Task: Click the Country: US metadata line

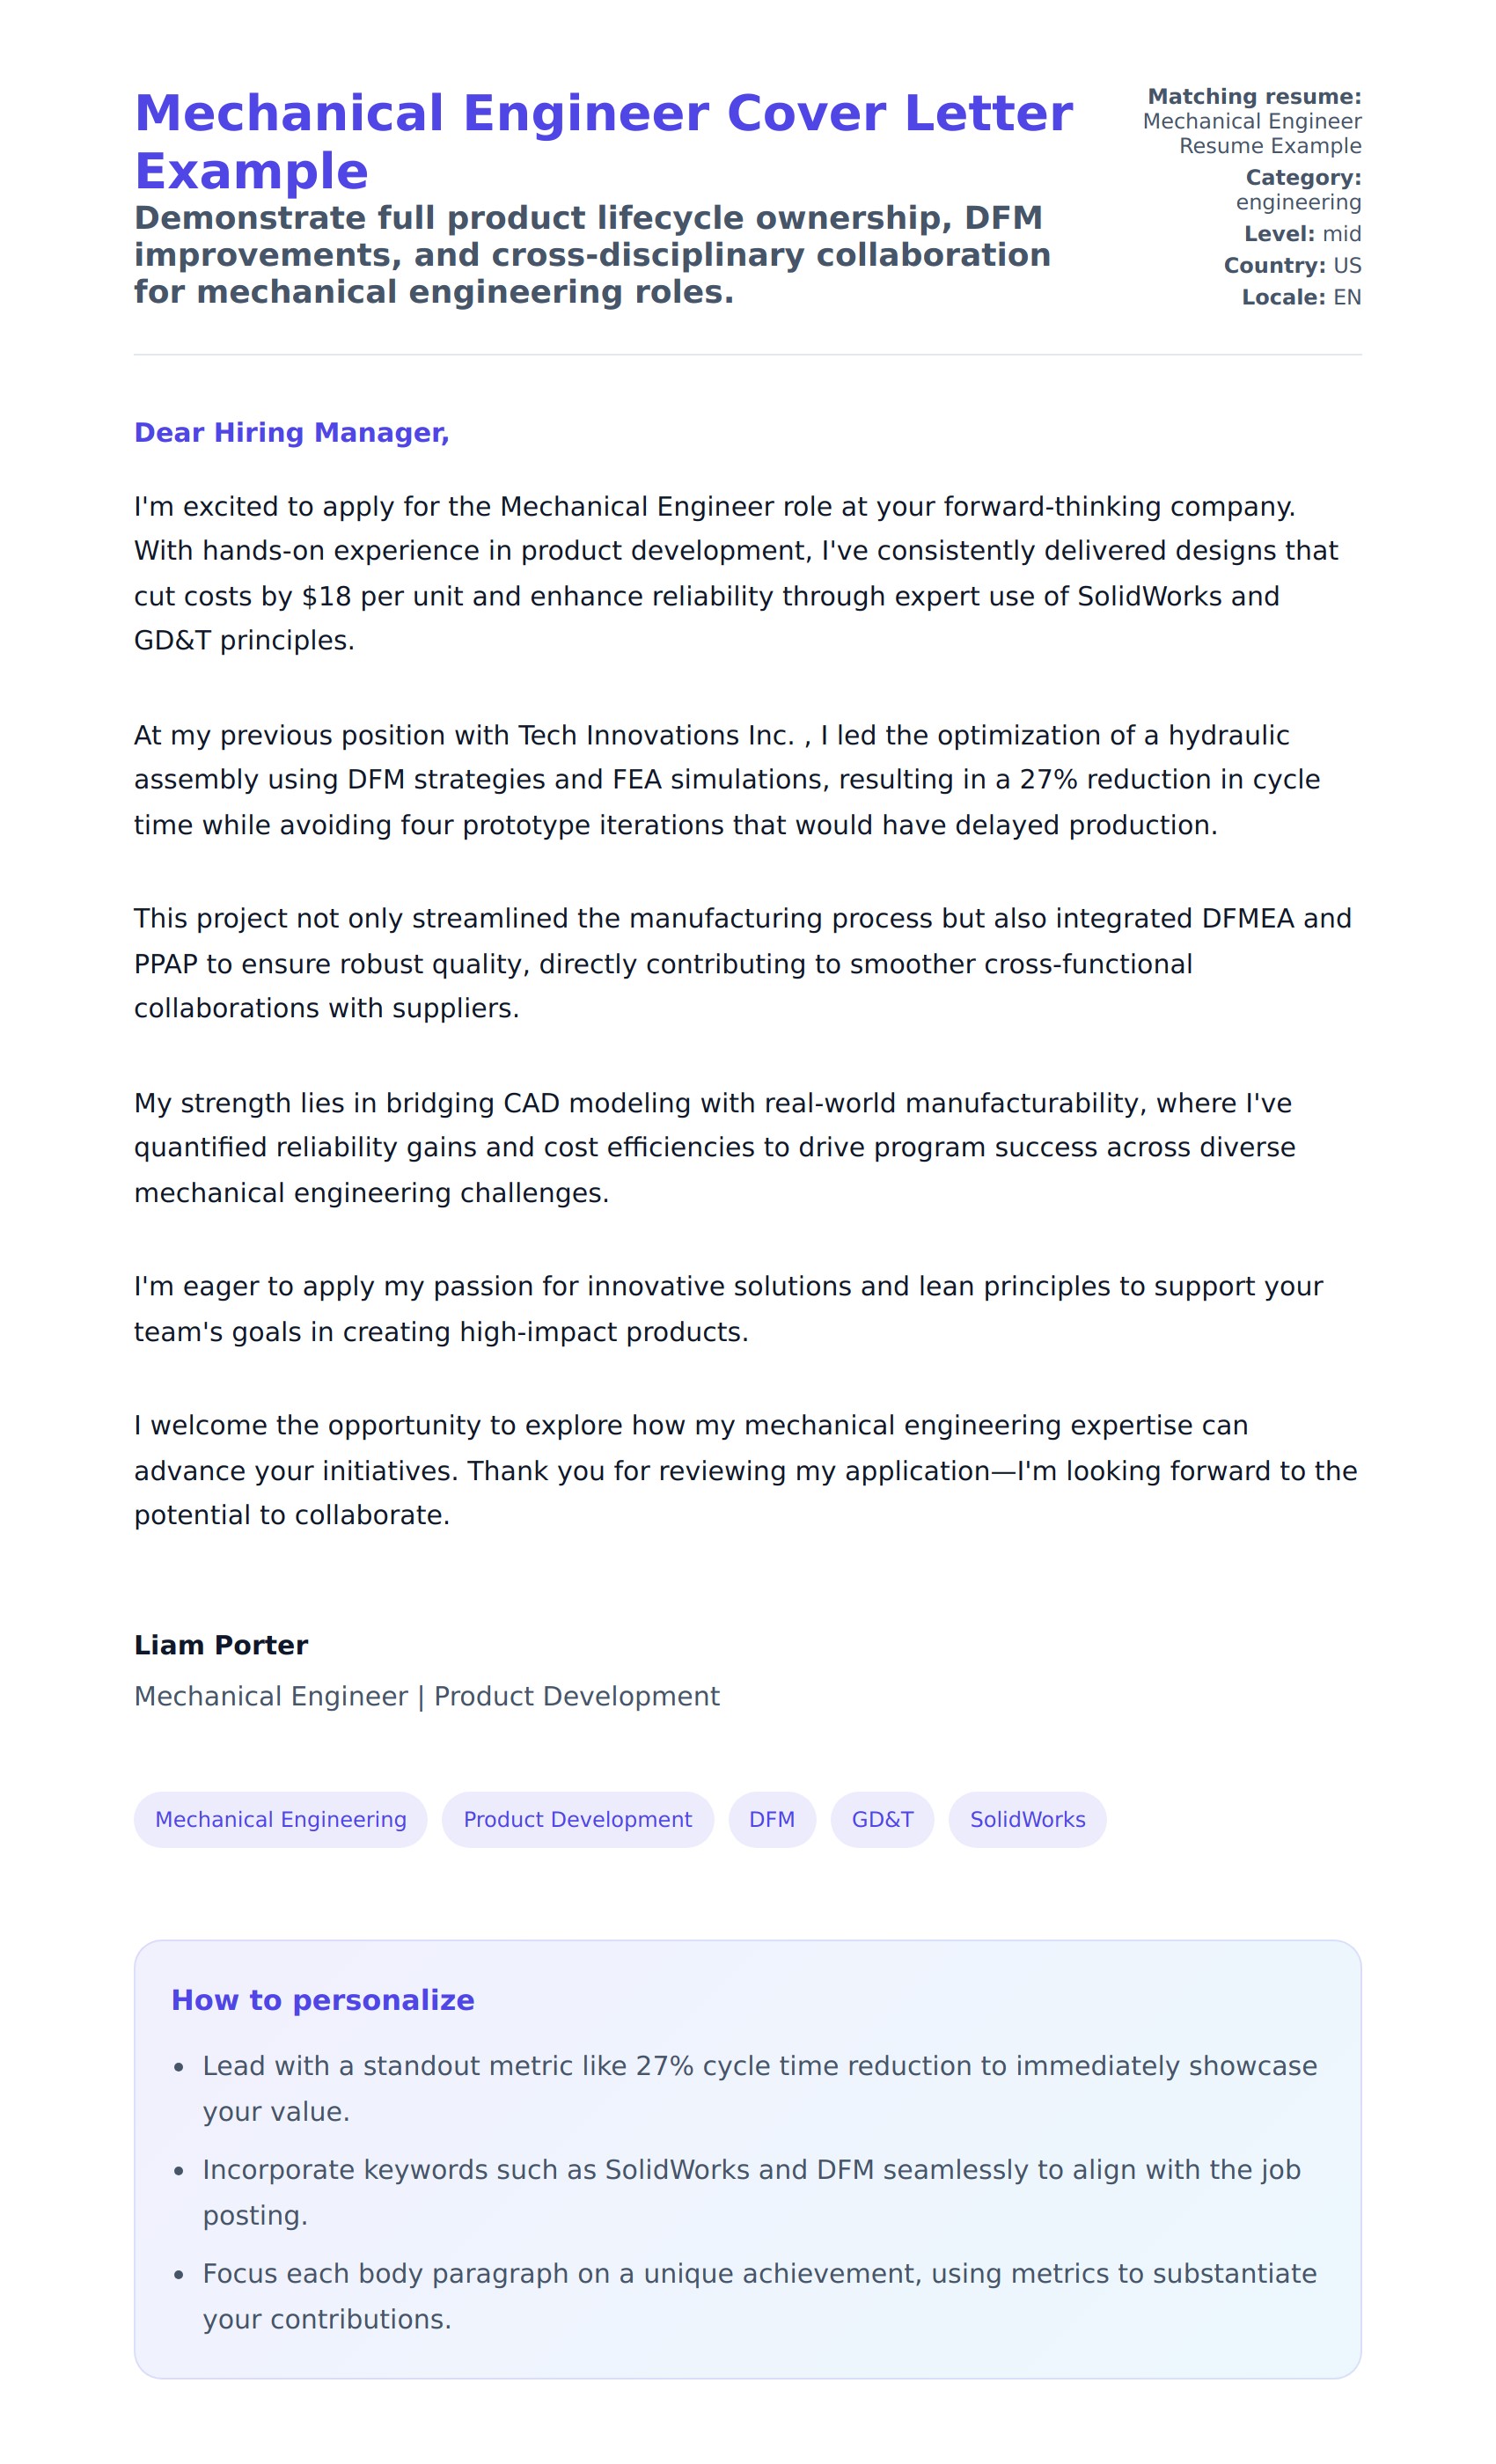Action: pos(1292,265)
